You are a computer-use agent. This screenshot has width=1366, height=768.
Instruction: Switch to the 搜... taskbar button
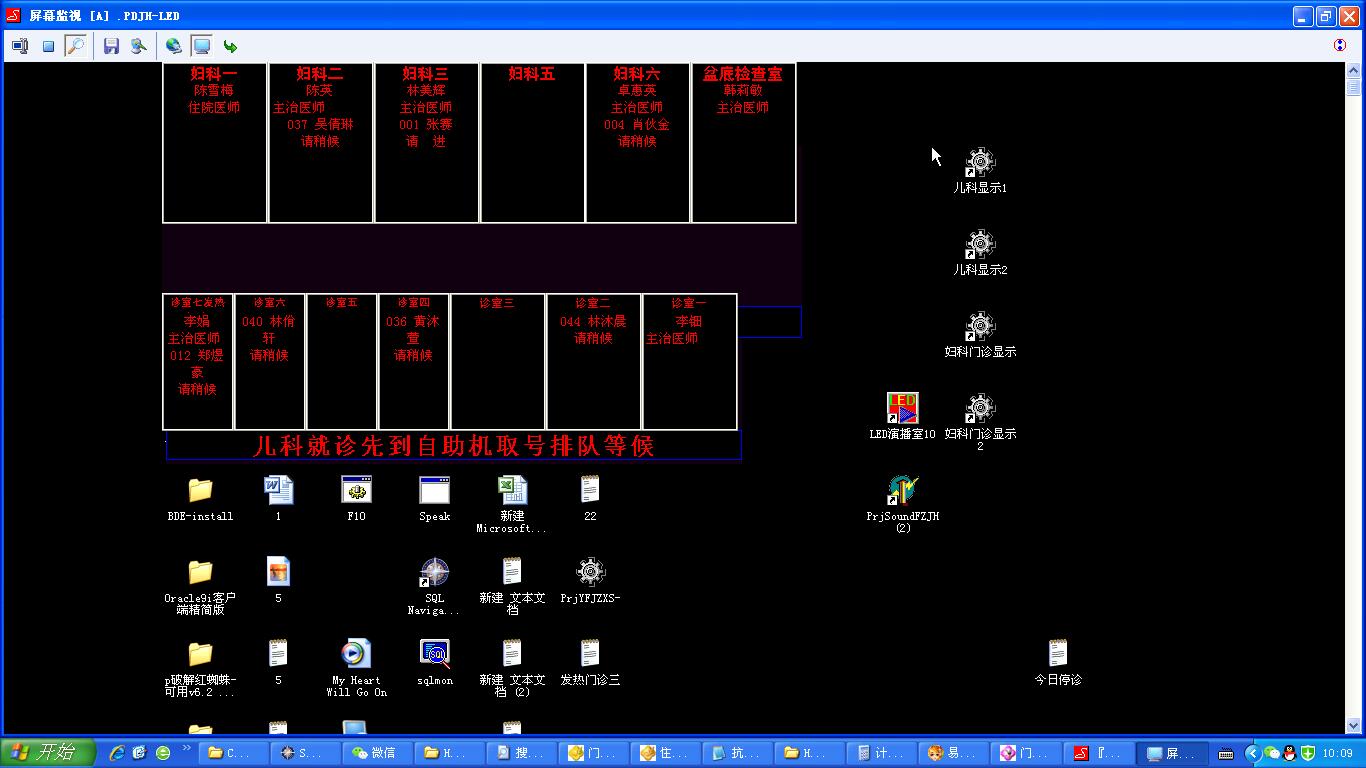pos(522,753)
